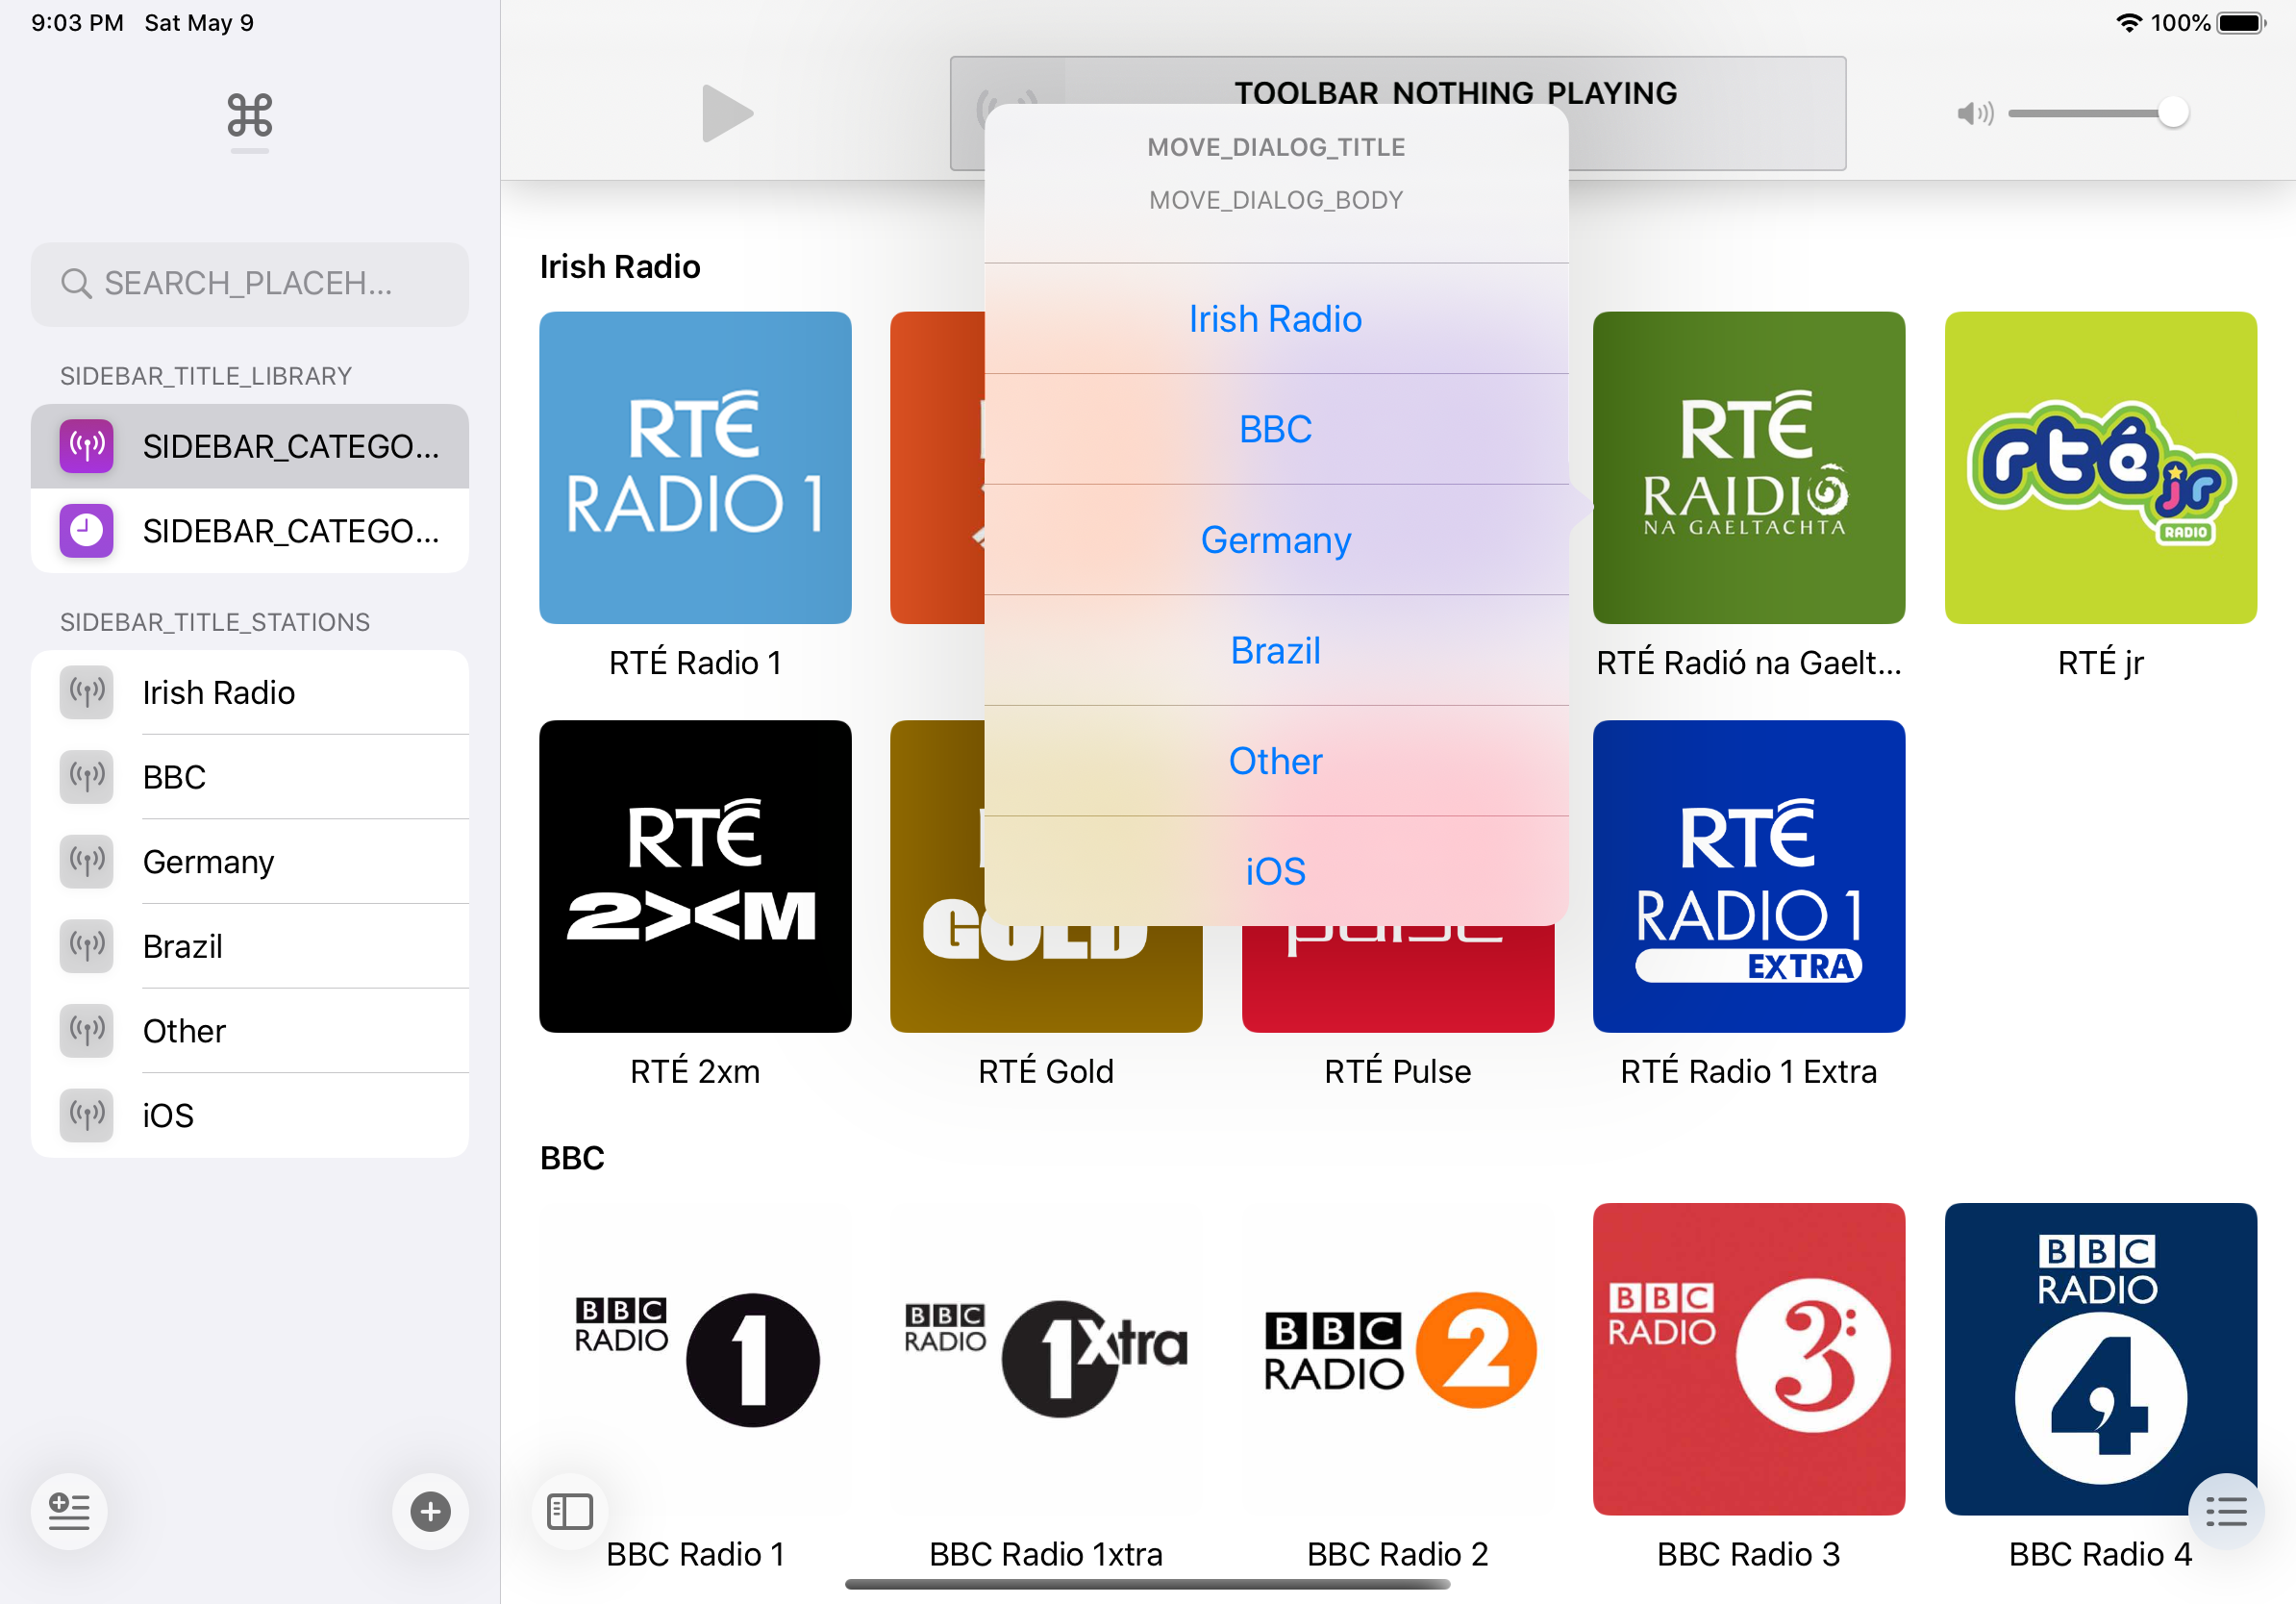Image resolution: width=2296 pixels, height=1604 pixels.
Task: Click the purple clock recent icon
Action: (x=87, y=530)
